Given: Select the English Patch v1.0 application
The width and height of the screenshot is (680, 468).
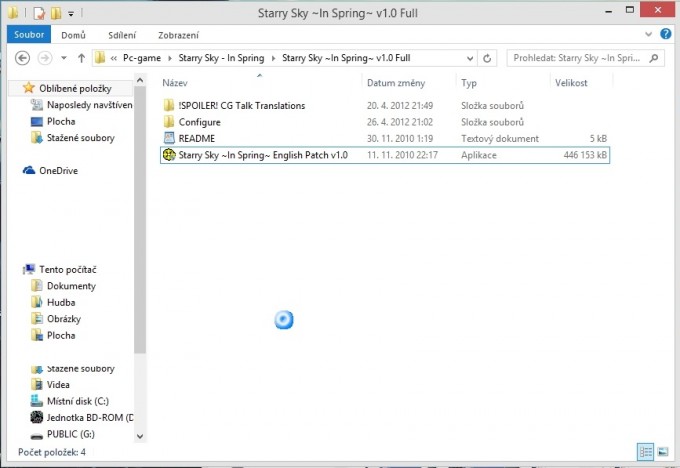Looking at the screenshot, I should tap(385, 155).
